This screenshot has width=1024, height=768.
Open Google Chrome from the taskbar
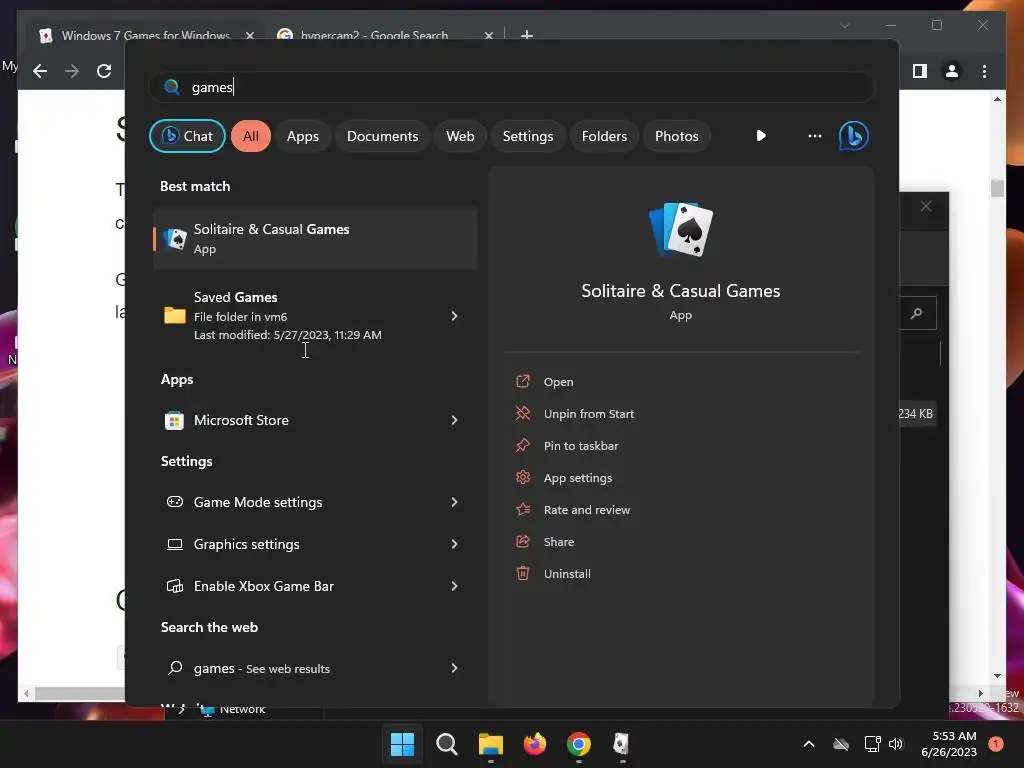pos(579,744)
